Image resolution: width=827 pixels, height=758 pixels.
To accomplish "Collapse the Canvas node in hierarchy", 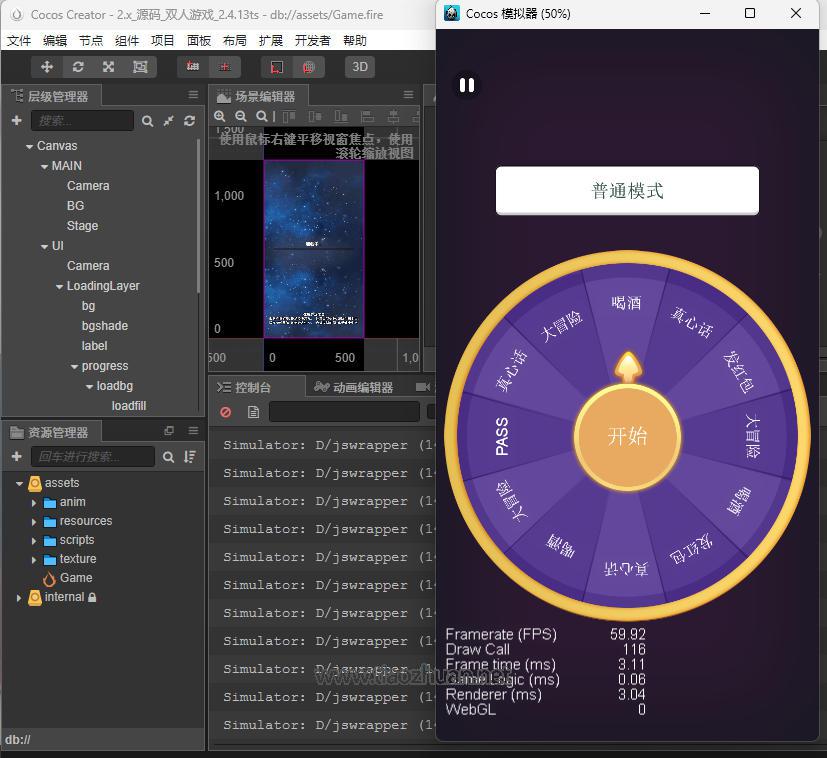I will point(30,146).
